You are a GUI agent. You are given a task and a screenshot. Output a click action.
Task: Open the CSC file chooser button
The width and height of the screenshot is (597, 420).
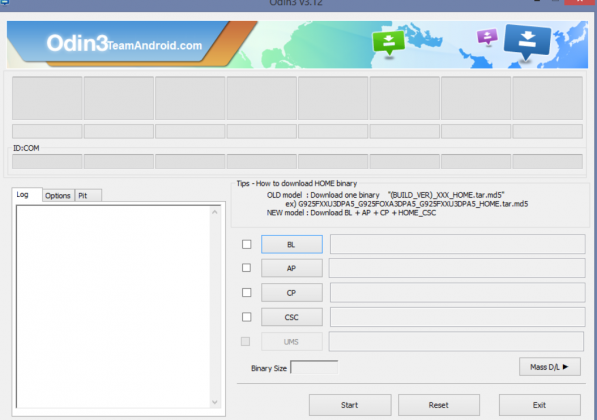292,317
